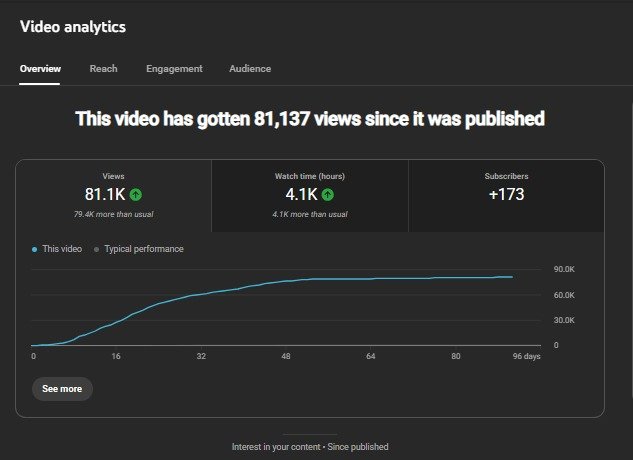The image size is (633, 460).
Task: Select the Audience tab
Action: pos(250,69)
